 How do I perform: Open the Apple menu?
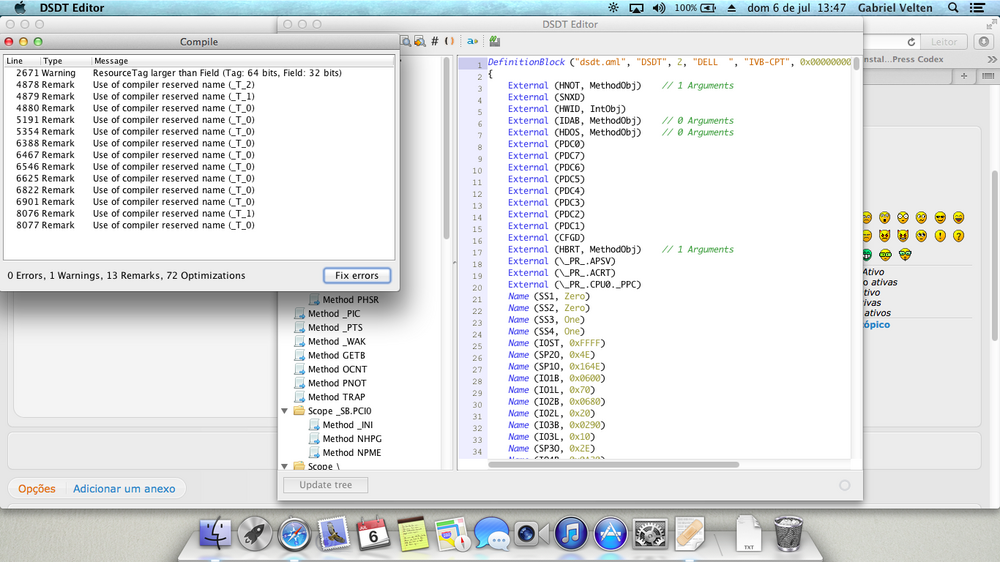[19, 8]
